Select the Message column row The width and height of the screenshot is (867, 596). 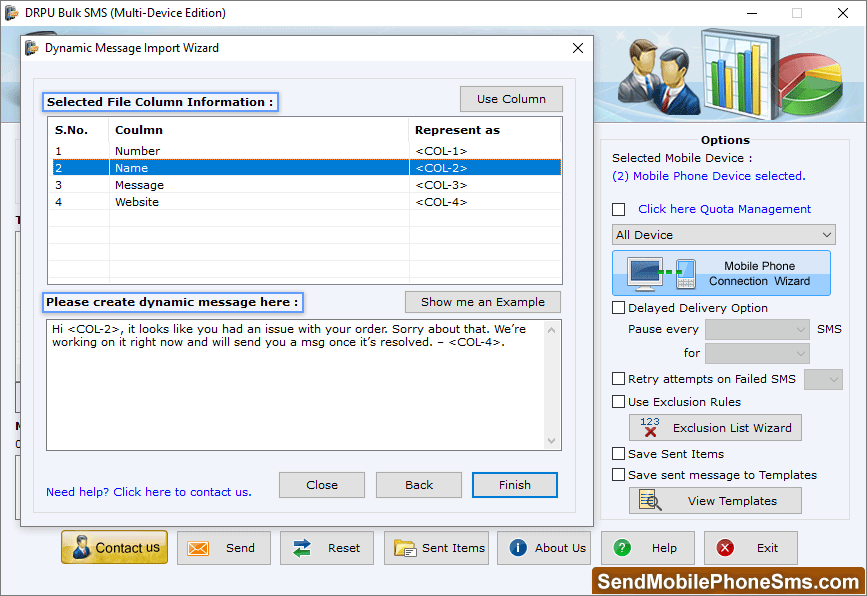pyautogui.click(x=306, y=185)
